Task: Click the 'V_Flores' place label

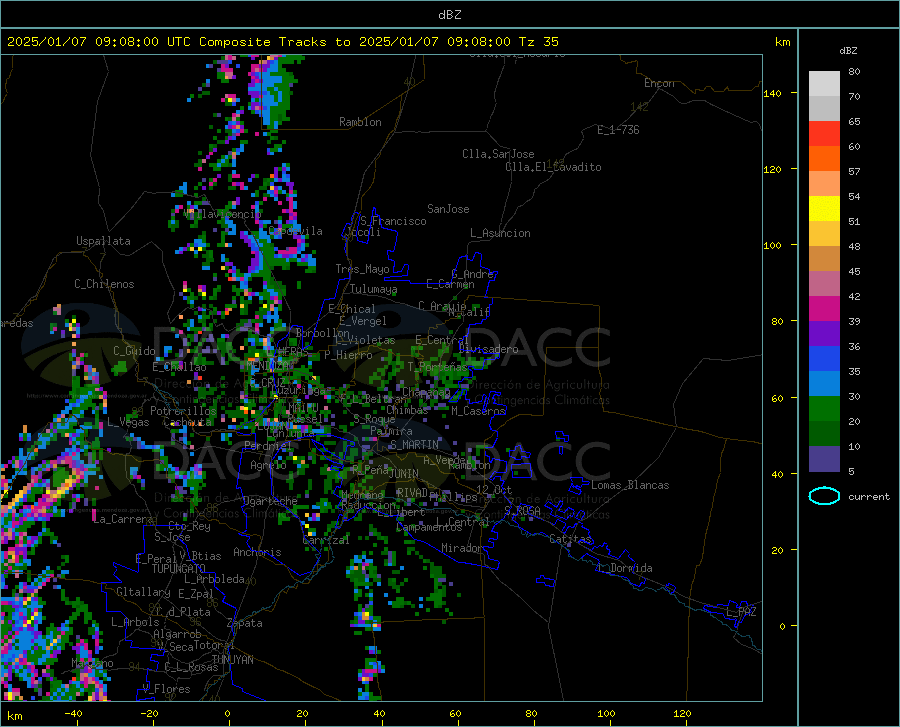Action: 166,689
